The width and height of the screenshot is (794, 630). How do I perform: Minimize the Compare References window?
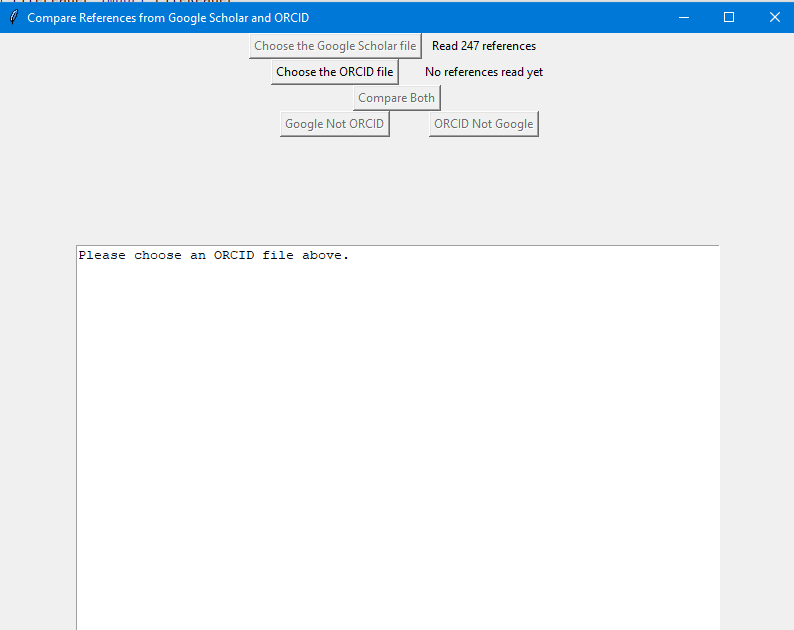click(684, 17)
